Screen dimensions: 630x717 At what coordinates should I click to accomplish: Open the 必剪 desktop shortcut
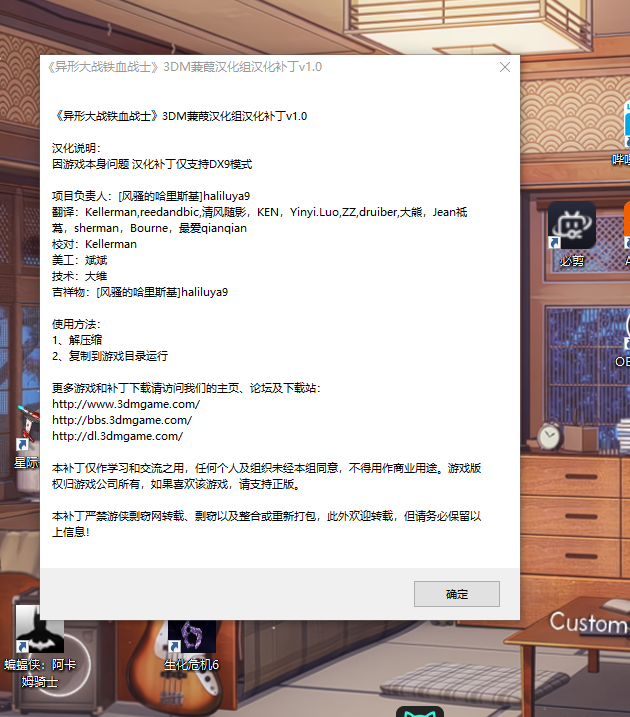pos(571,235)
